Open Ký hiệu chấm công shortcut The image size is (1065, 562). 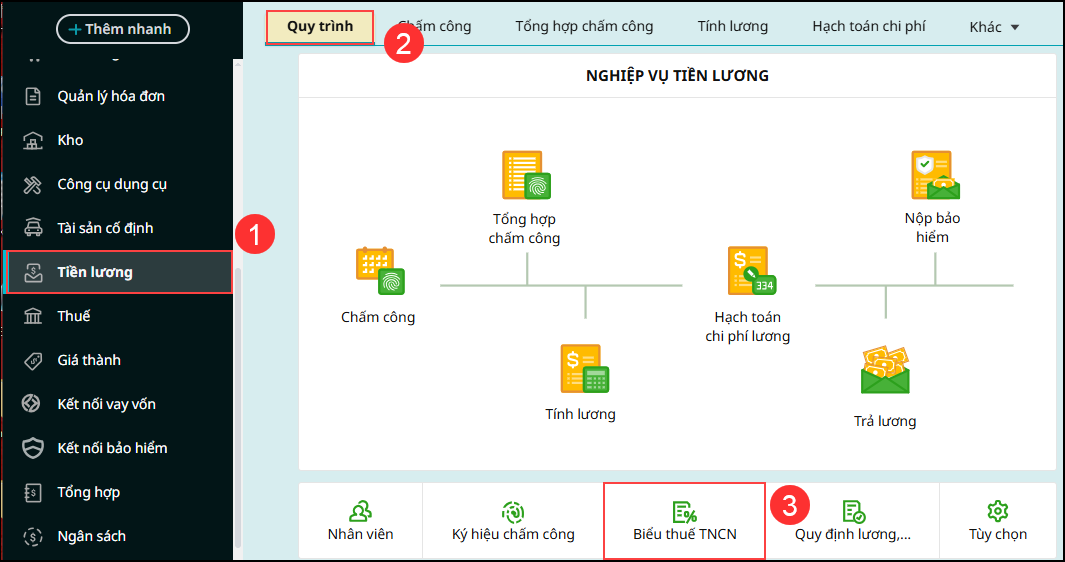tap(513, 521)
